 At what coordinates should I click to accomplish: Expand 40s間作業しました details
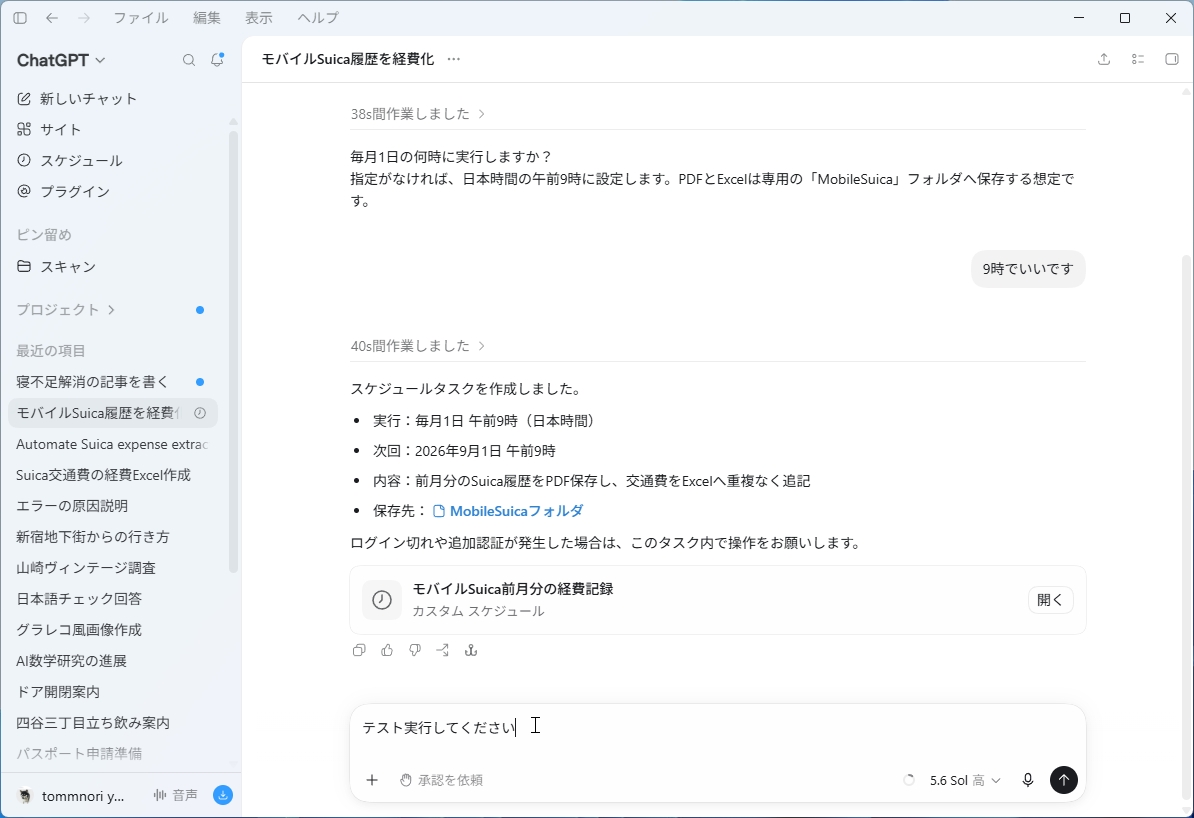click(417, 346)
